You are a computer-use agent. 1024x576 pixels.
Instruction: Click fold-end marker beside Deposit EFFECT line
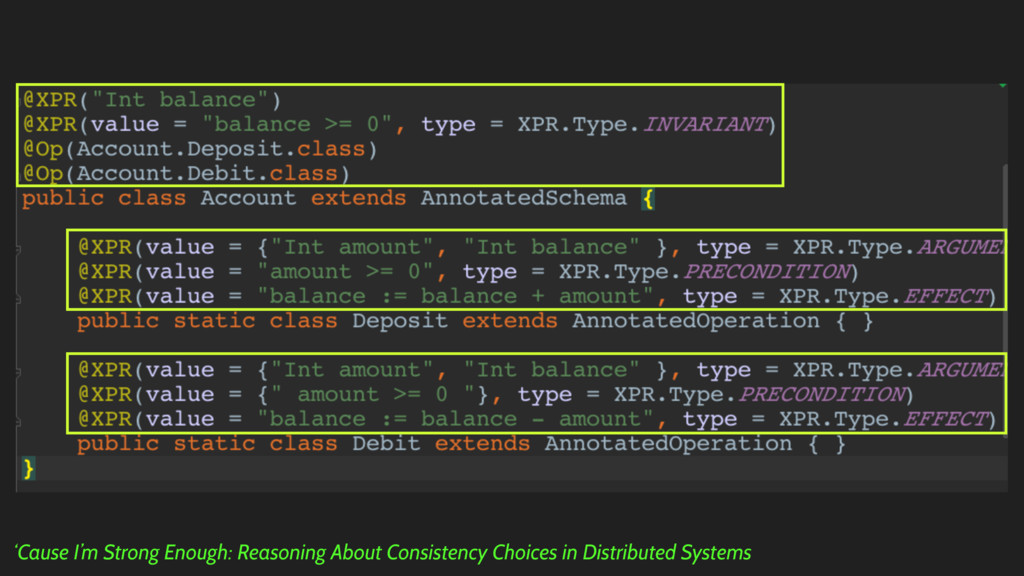coord(19,296)
